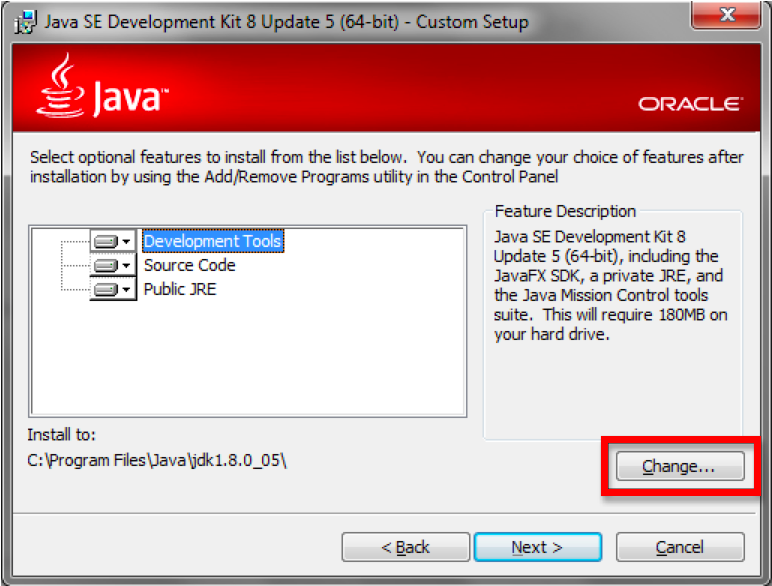Click the 'Install to:' label
Viewport: 772px width, 586px height.
(62, 435)
